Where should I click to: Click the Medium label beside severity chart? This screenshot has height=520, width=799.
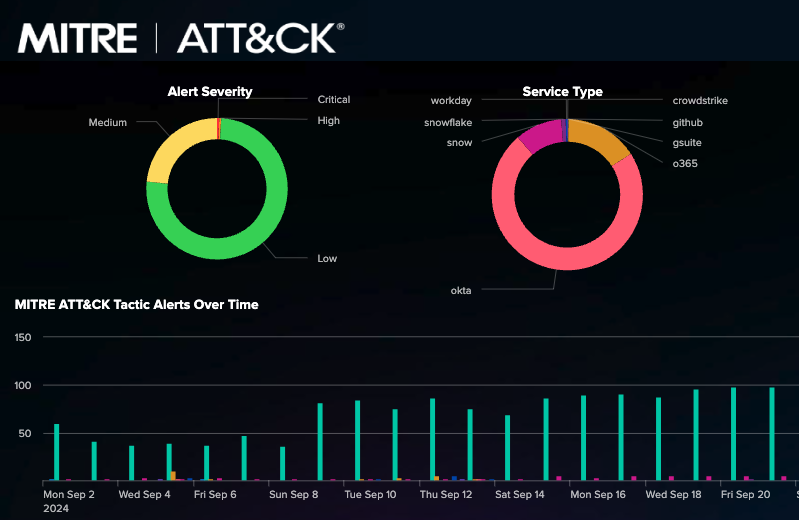click(x=108, y=123)
